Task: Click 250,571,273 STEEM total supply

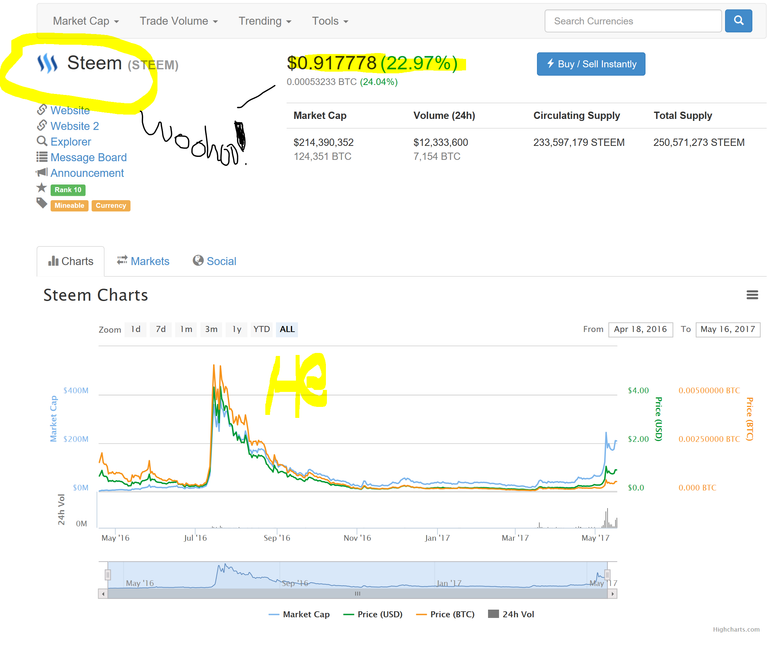Action: (x=699, y=143)
